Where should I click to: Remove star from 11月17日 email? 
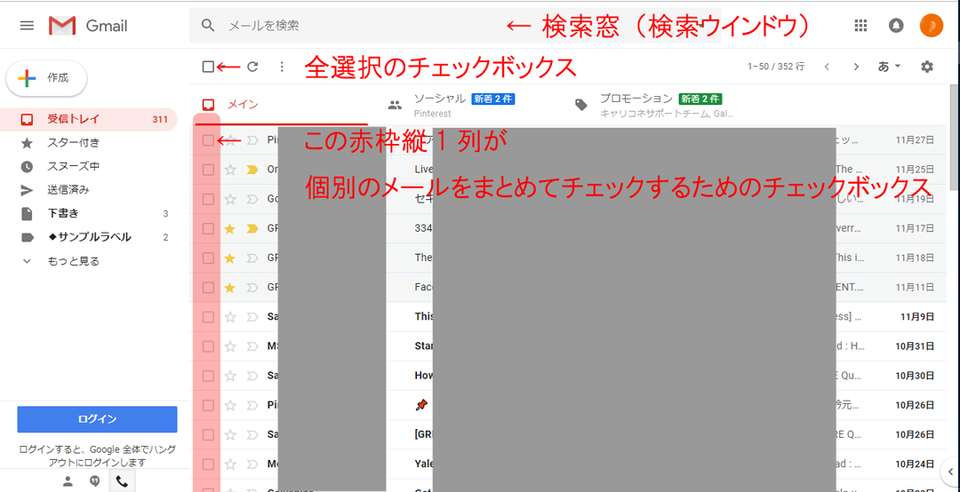[x=230, y=229]
